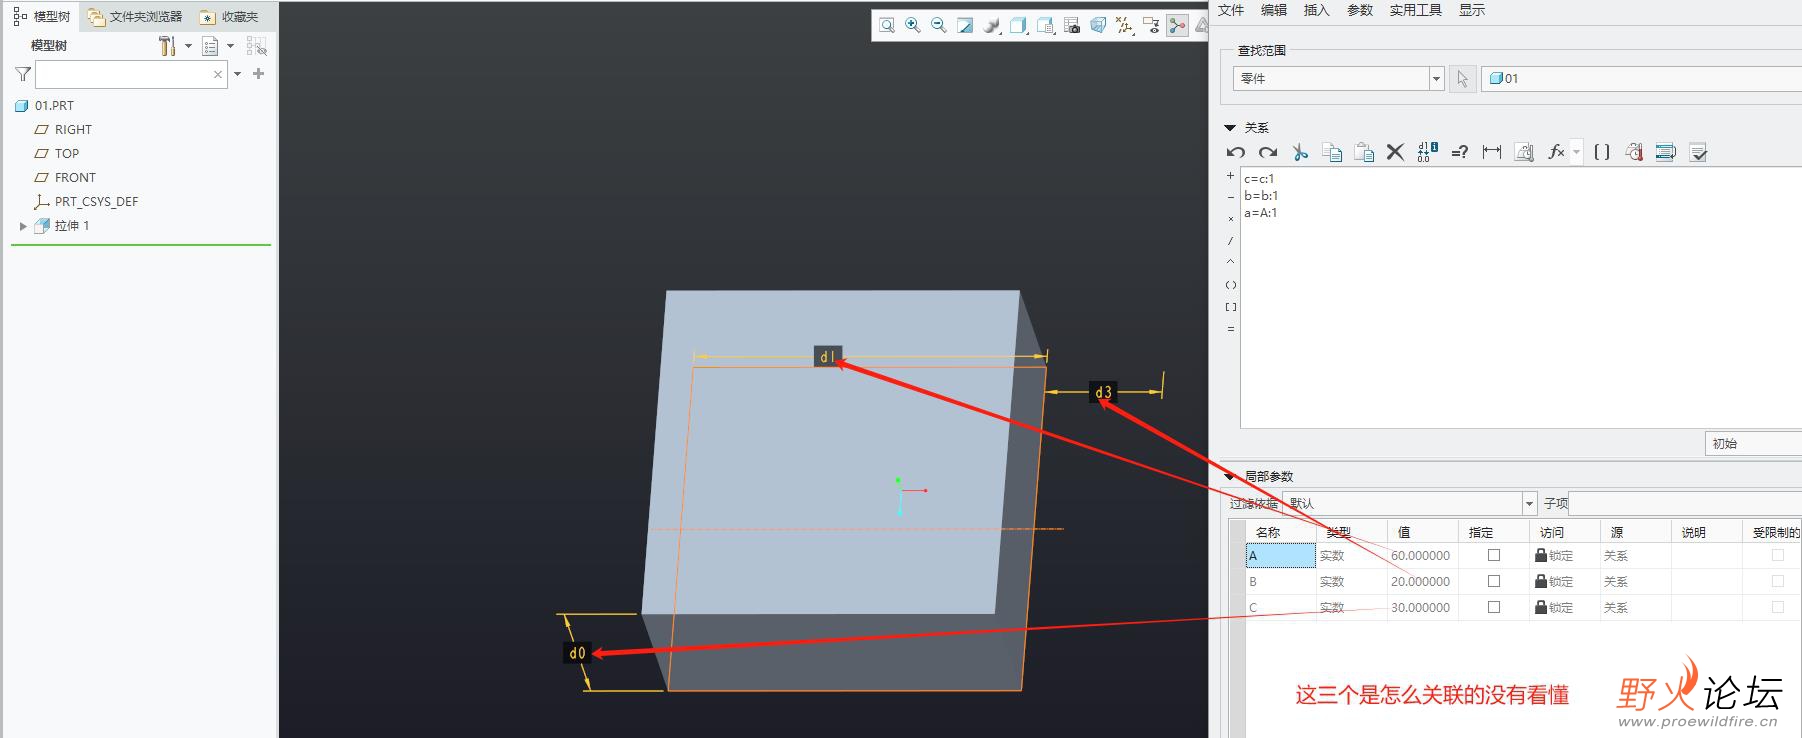The image size is (1802, 738).
Task: Open the datum display filters icon
Action: tap(1125, 26)
